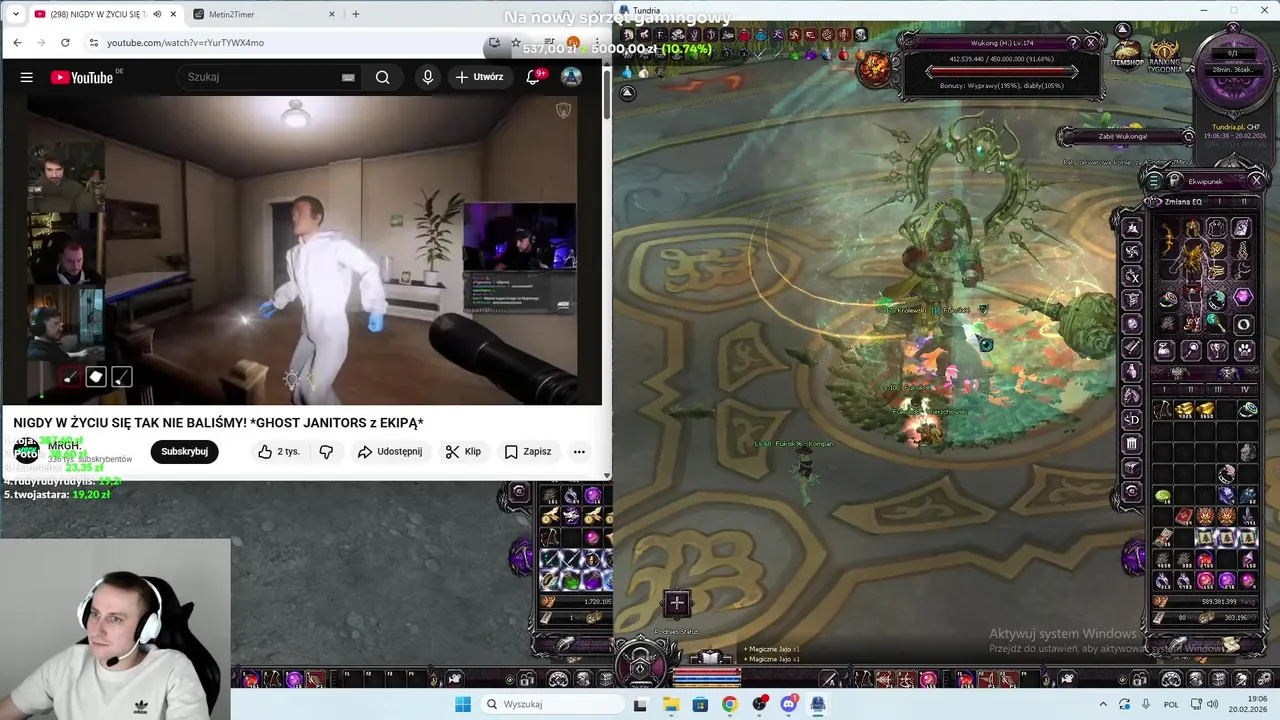The width and height of the screenshot is (1280, 720).
Task: Select Zmiana EQ set II
Action: coord(1244,202)
